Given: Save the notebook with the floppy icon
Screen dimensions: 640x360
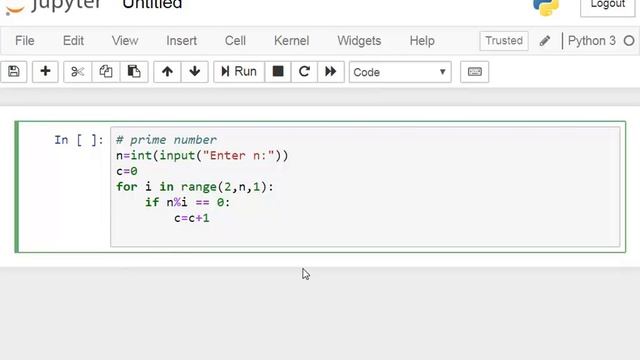Looking at the screenshot, I should point(13,72).
